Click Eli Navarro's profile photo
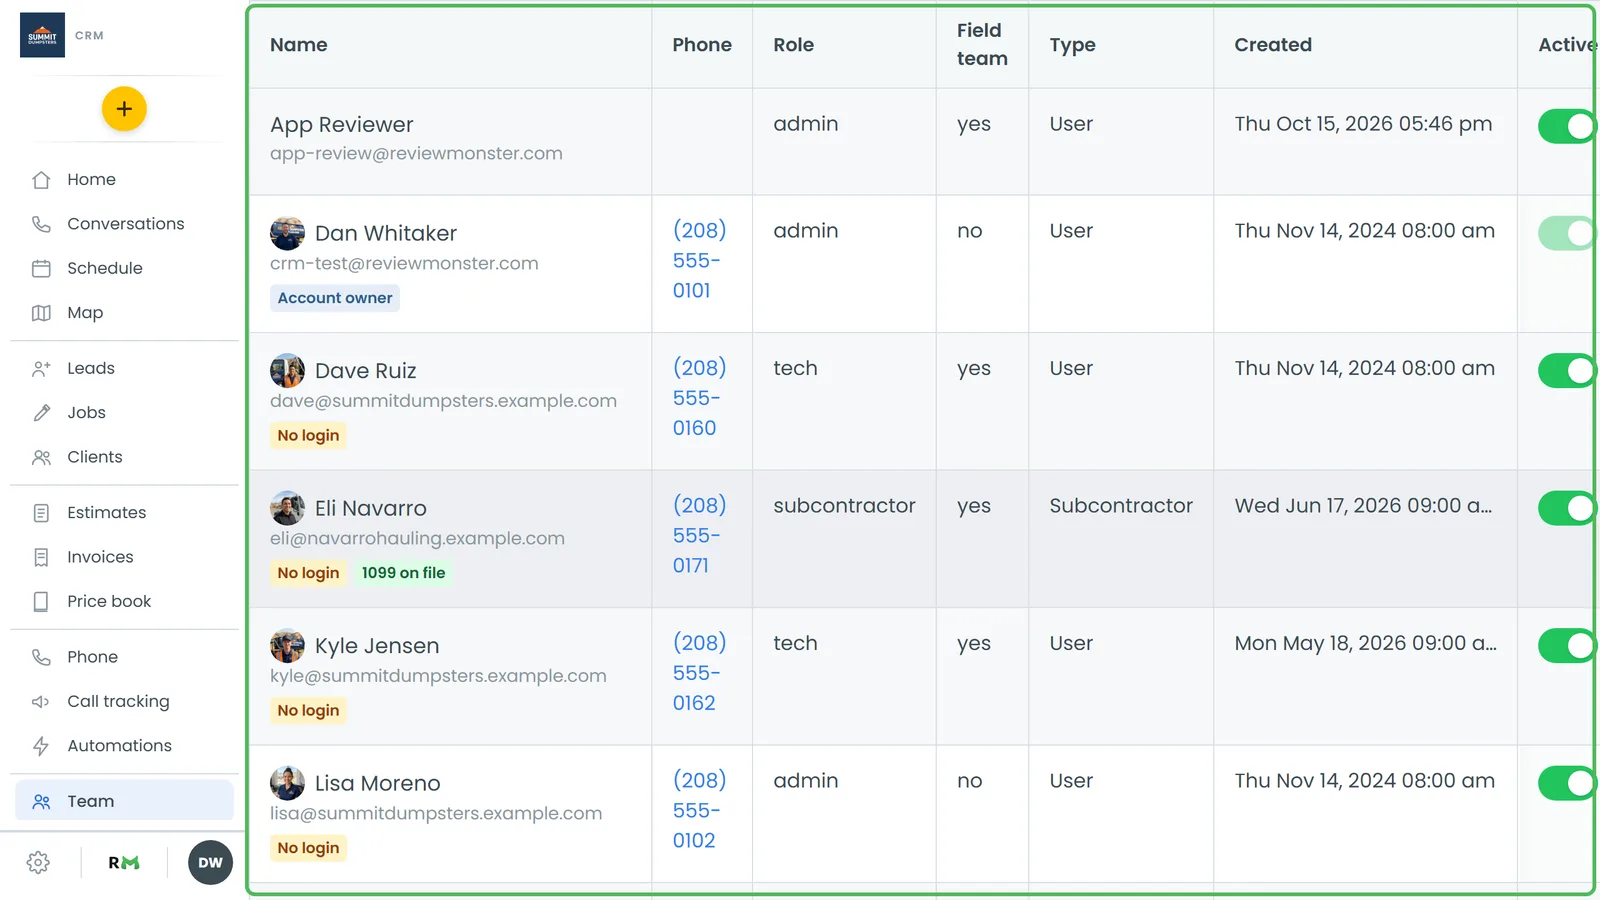The width and height of the screenshot is (1600, 900). pos(287,508)
